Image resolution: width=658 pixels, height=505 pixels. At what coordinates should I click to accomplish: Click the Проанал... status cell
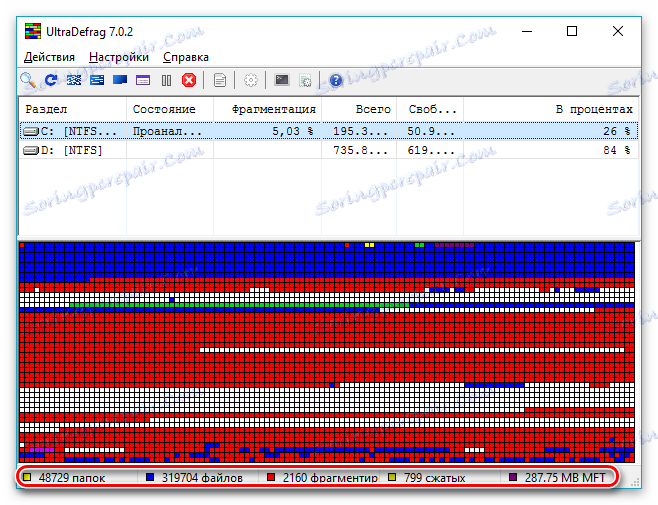click(167, 131)
